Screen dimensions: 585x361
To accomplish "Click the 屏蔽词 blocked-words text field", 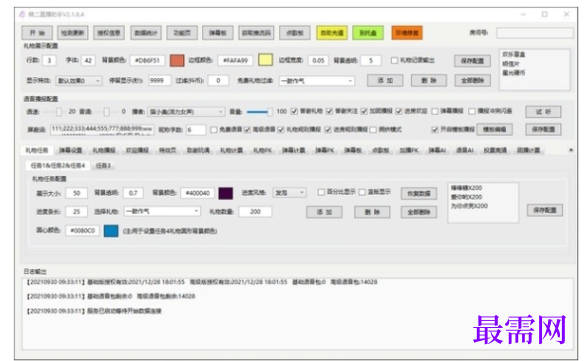I will (102, 129).
